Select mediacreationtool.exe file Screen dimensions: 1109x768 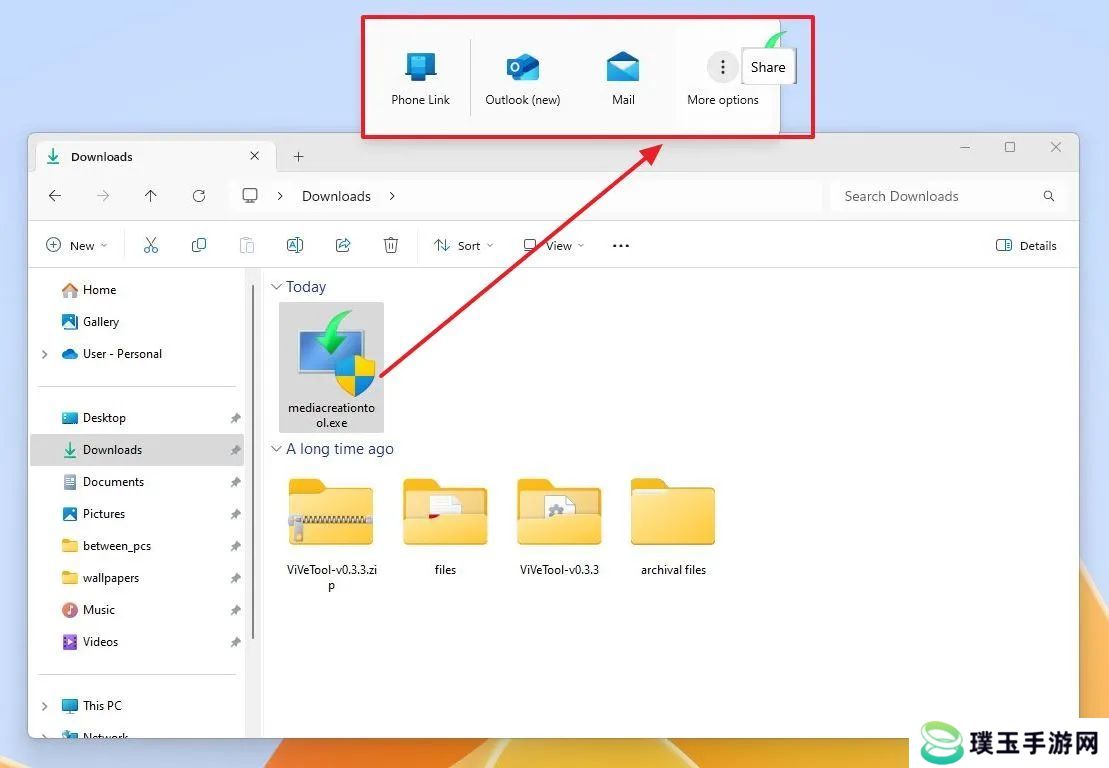pos(332,367)
